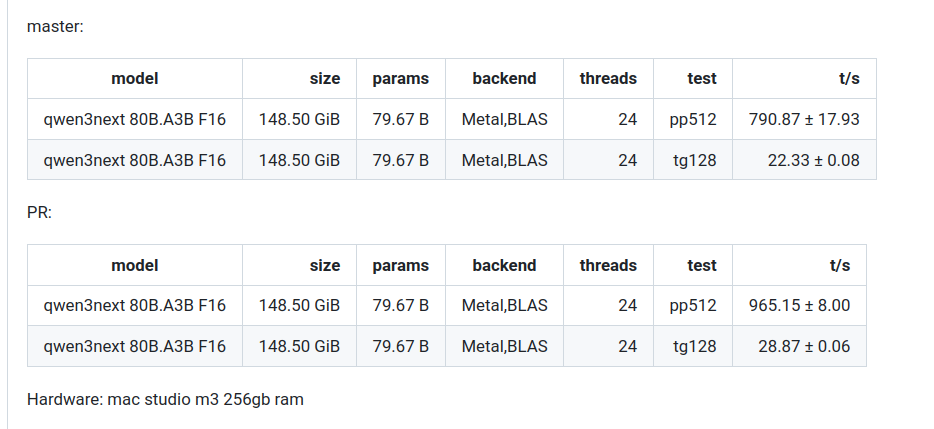934x429 pixels.
Task: Click the "test" header in master table
Action: (702, 78)
